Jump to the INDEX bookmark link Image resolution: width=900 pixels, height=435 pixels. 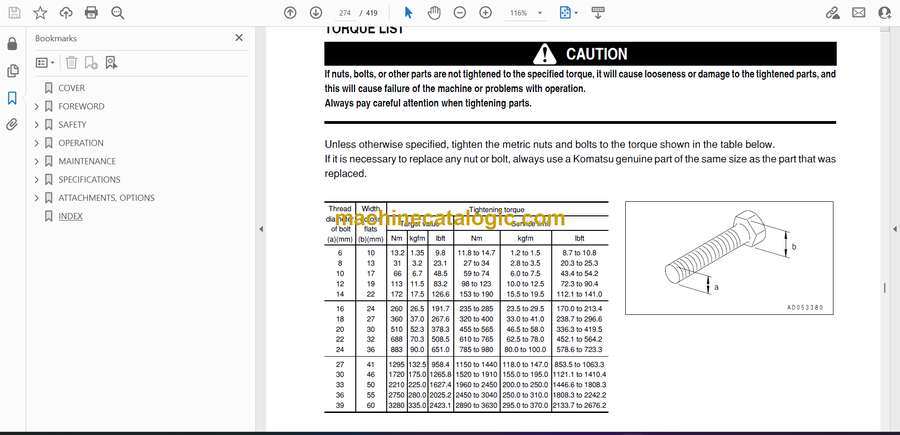point(70,216)
